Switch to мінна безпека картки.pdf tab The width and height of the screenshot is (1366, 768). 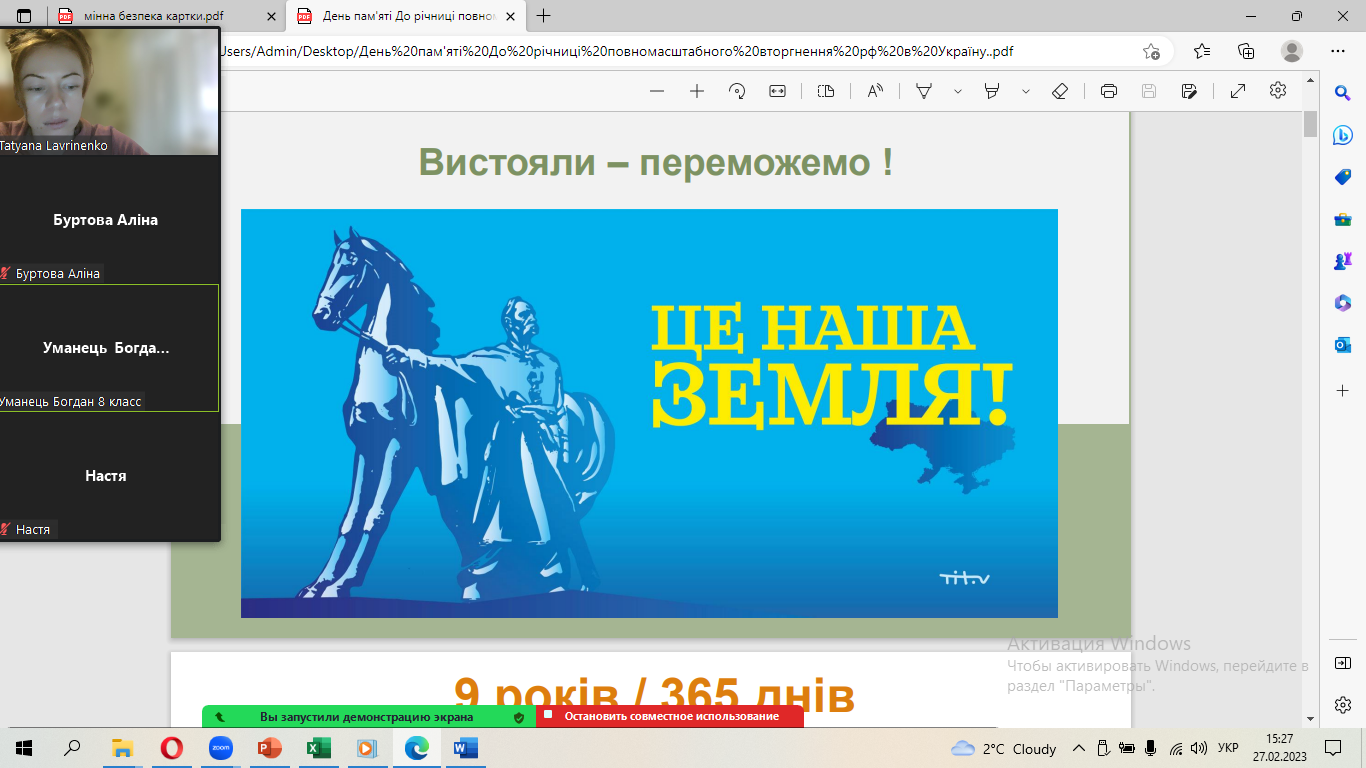[167, 16]
